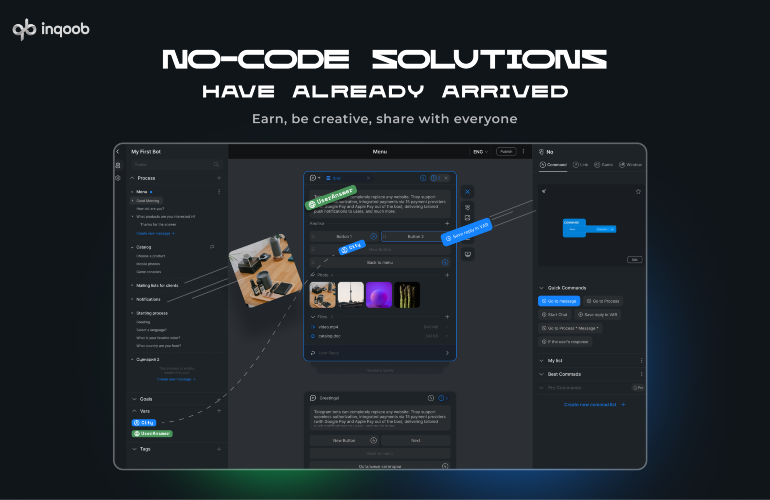Expand the My list section

(x=542, y=361)
